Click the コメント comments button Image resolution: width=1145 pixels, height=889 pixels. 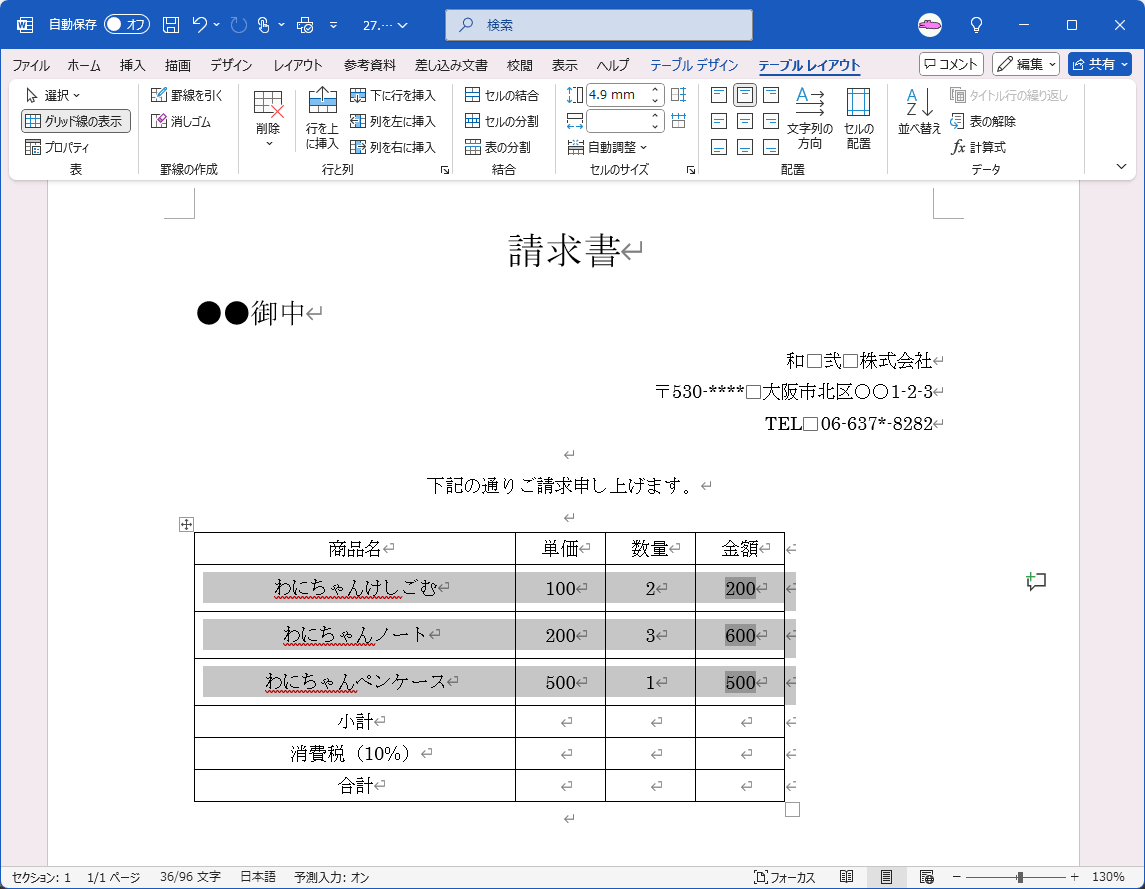(x=951, y=64)
